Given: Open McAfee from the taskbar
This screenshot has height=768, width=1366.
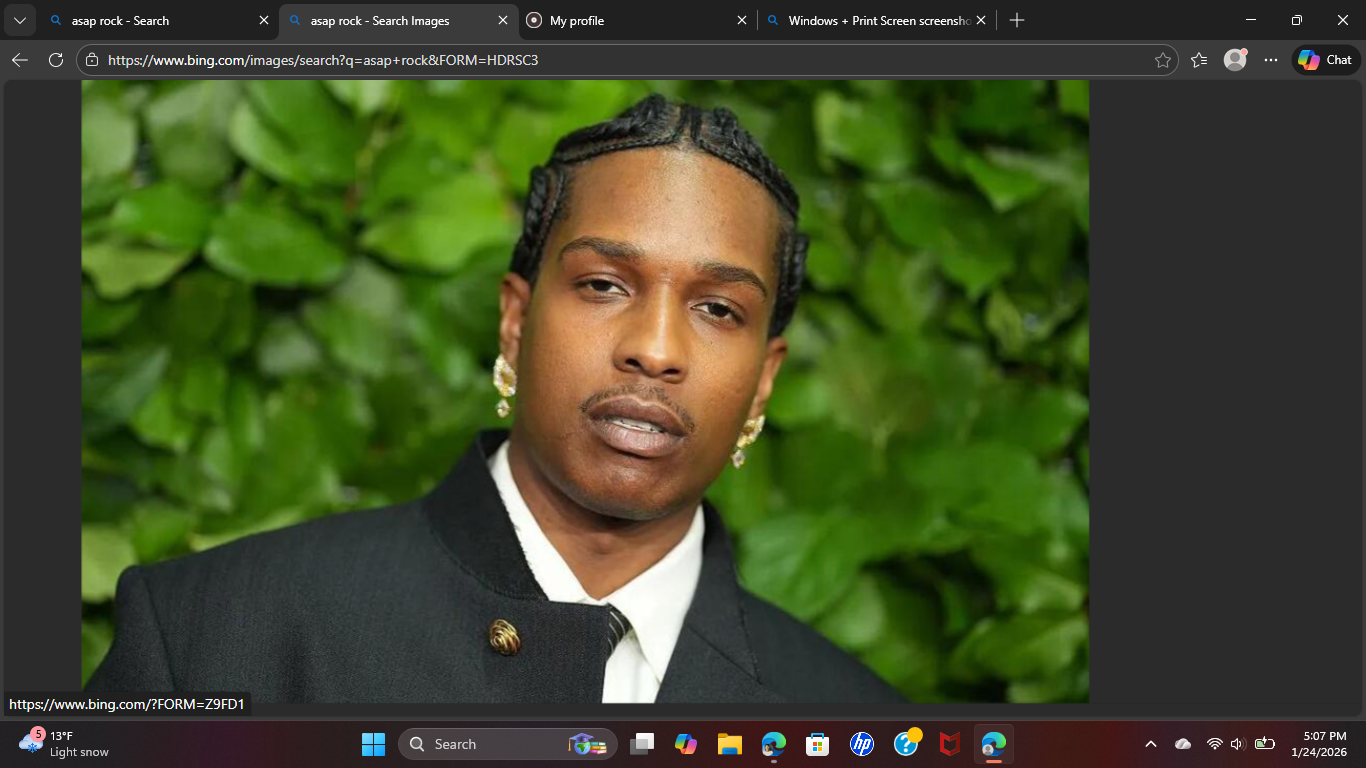Looking at the screenshot, I should point(947,744).
